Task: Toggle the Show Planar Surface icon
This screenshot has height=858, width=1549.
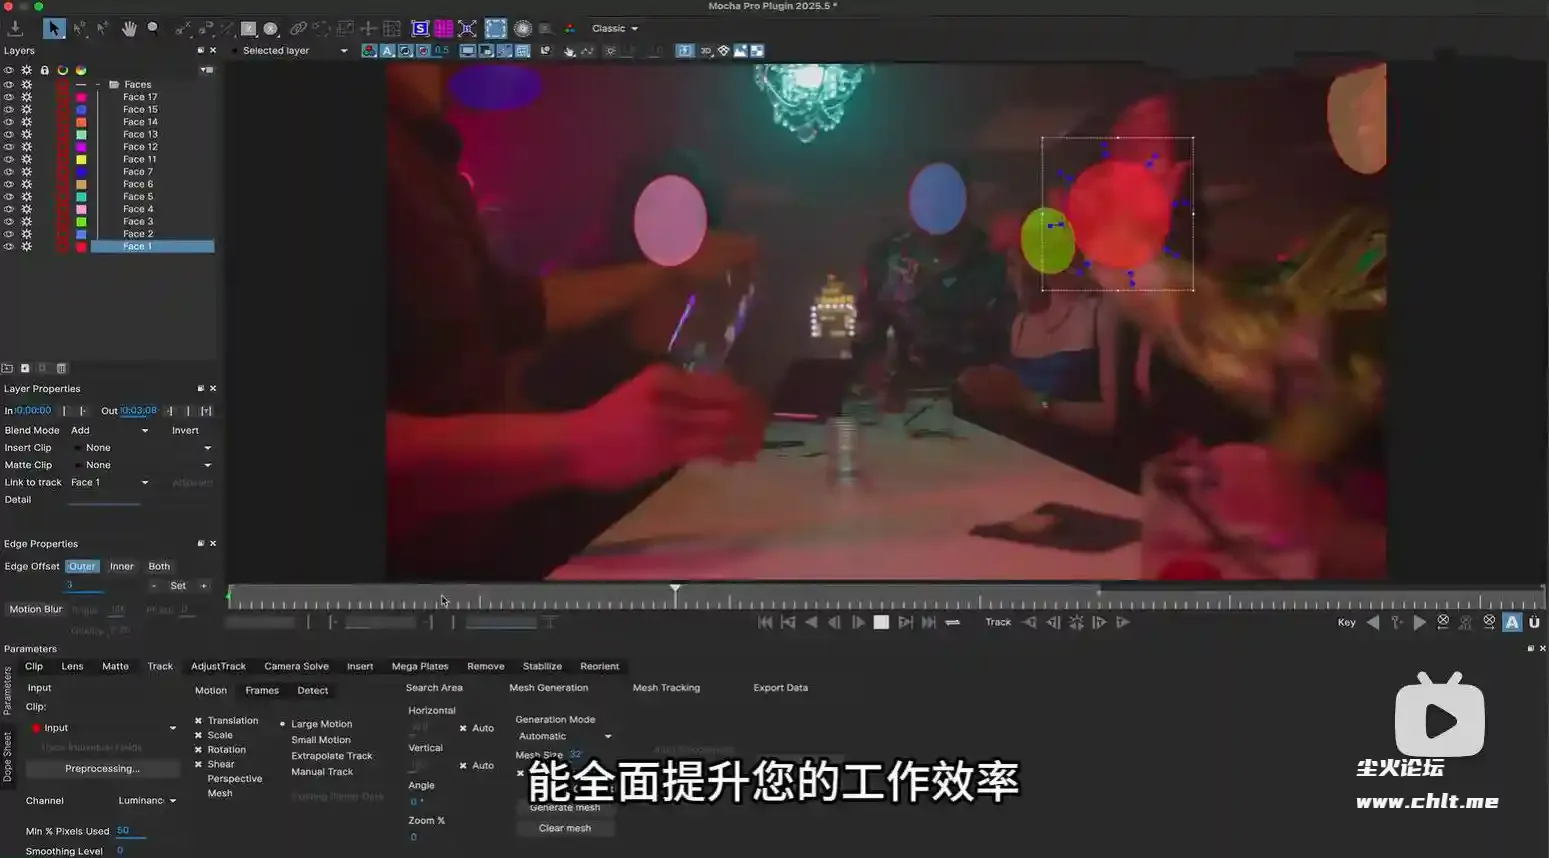Action: pos(420,28)
